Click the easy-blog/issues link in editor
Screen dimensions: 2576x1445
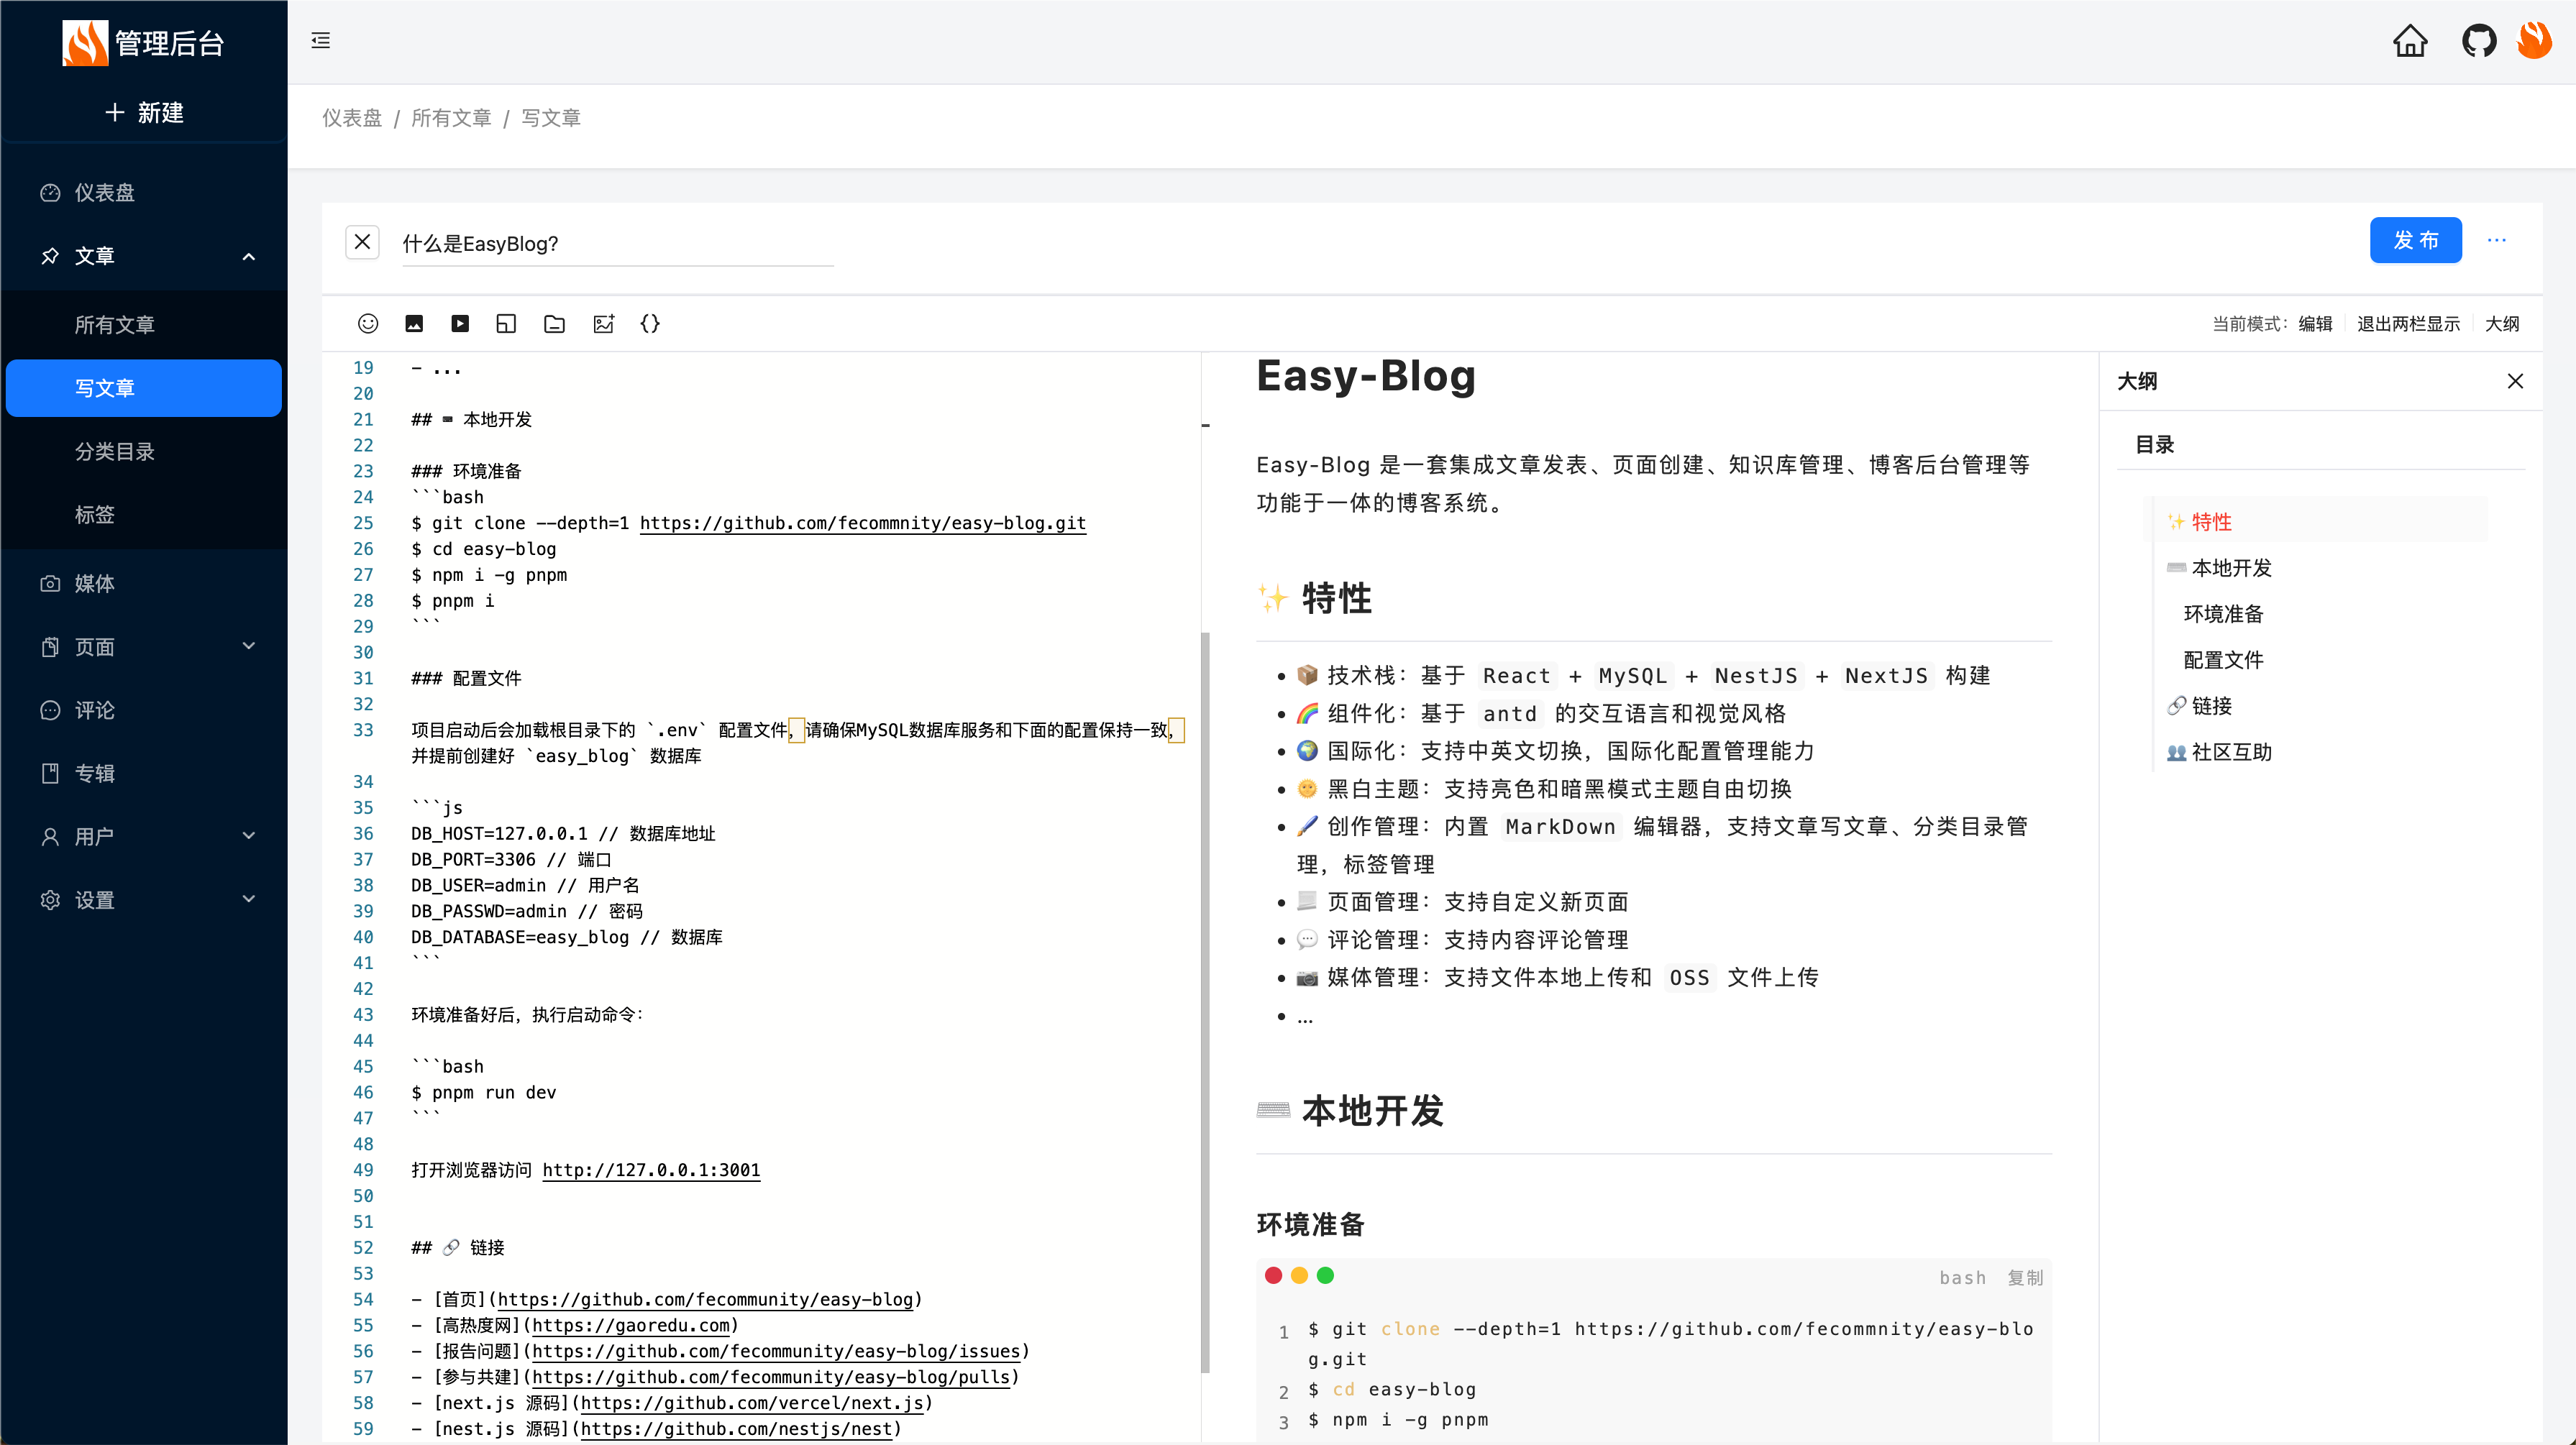[x=776, y=1351]
